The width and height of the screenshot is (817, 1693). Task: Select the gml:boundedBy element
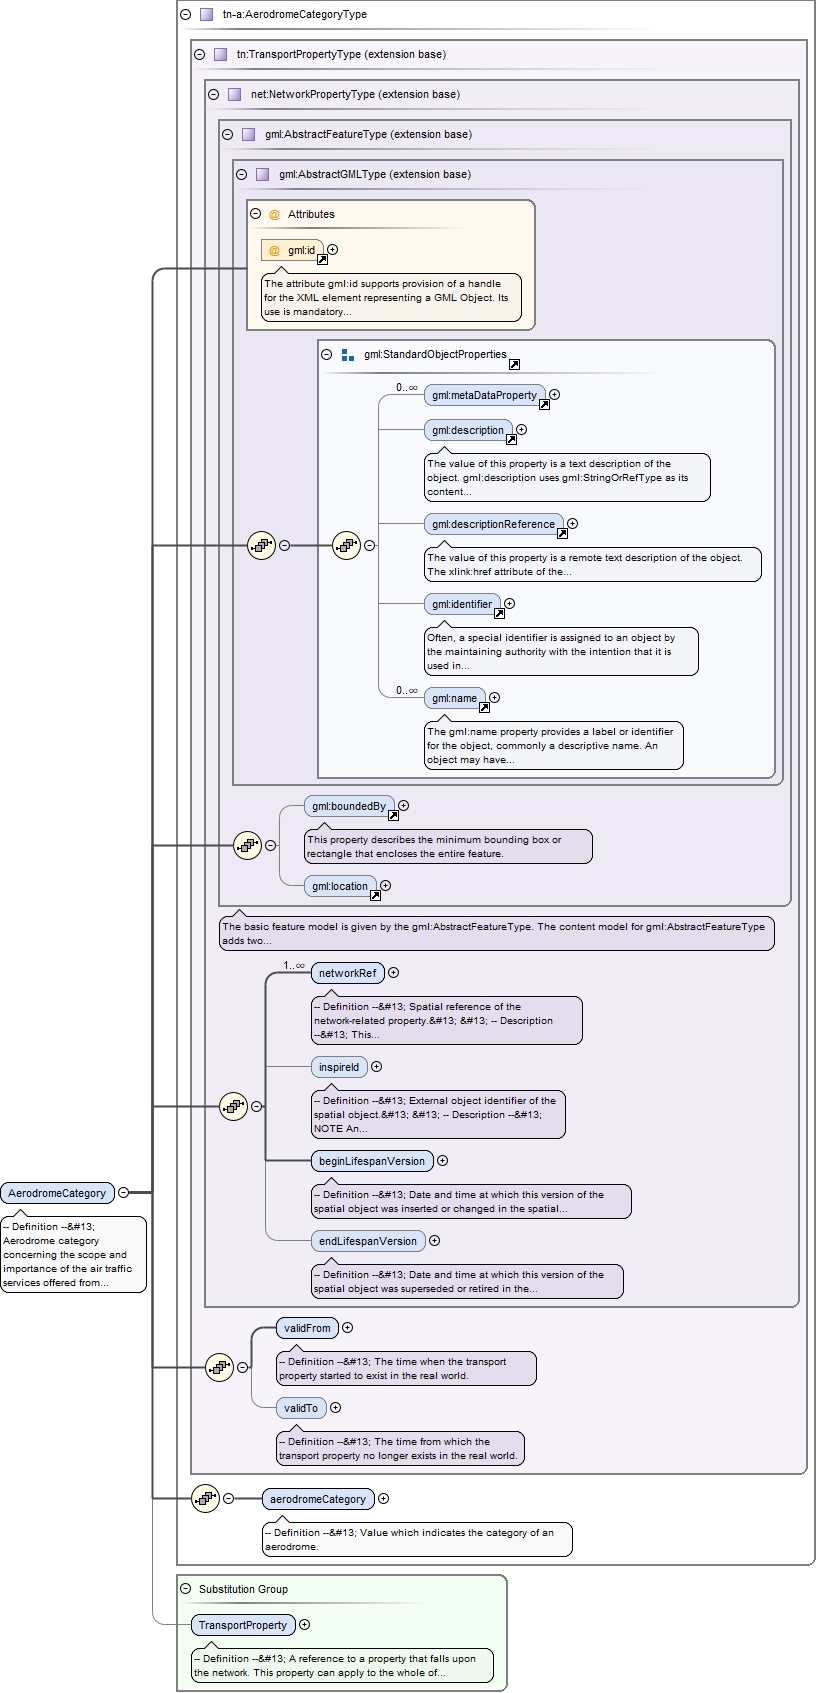pos(349,806)
